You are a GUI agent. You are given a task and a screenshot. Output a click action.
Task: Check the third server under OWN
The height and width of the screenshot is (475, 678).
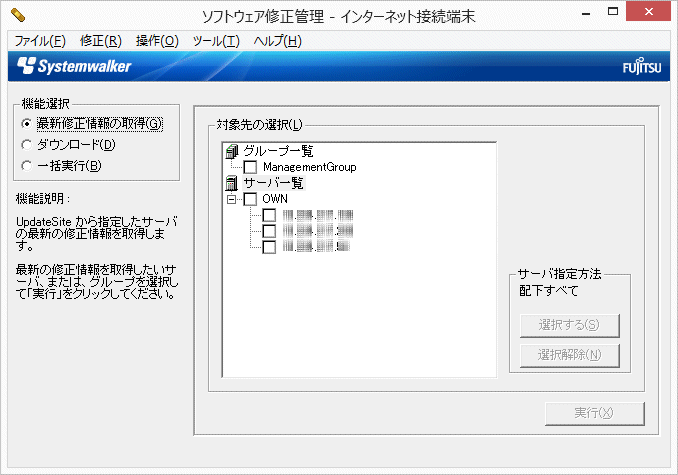coord(269,247)
